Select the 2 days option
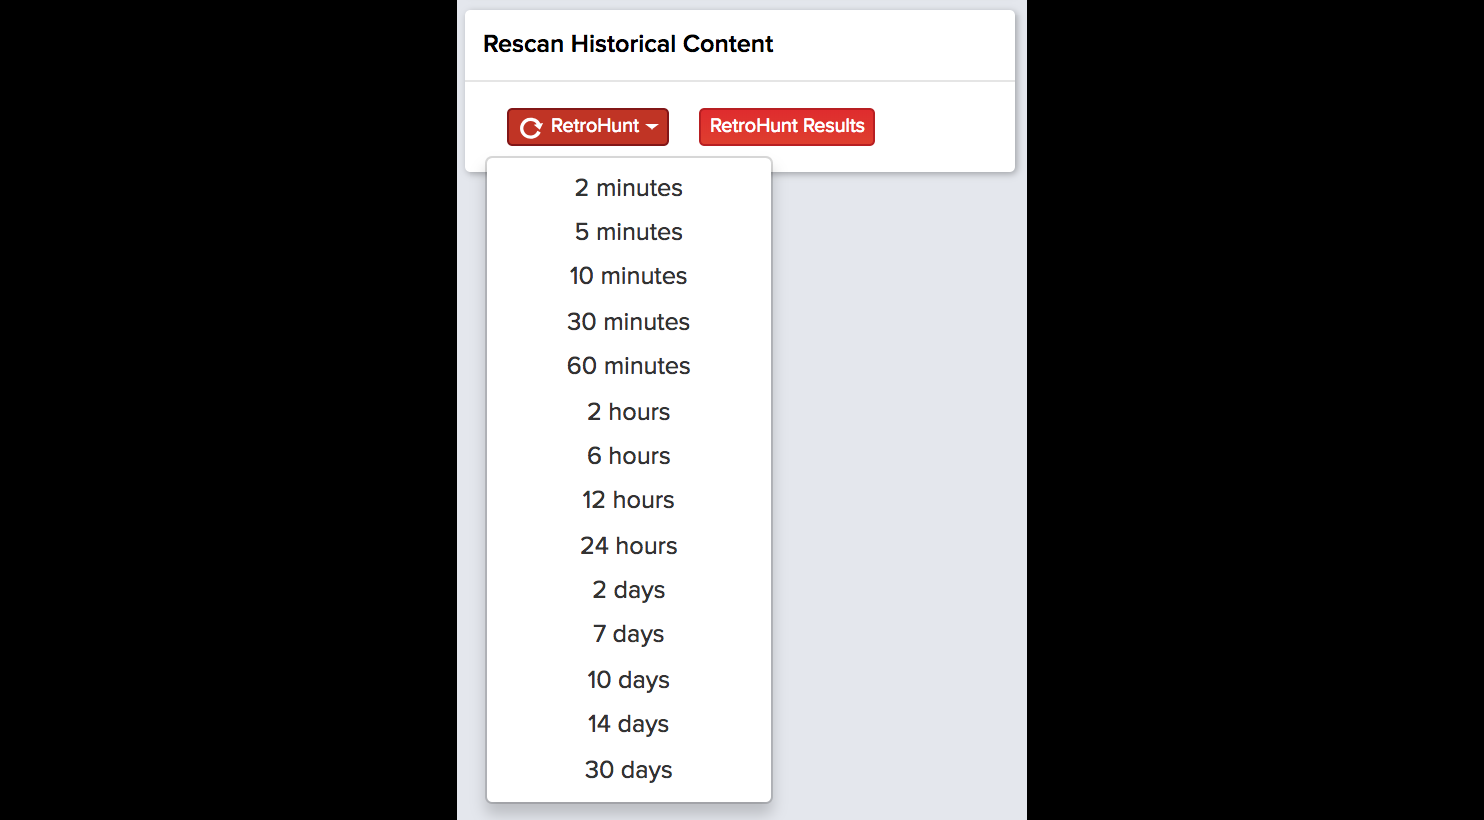This screenshot has height=820, width=1484. tap(629, 590)
